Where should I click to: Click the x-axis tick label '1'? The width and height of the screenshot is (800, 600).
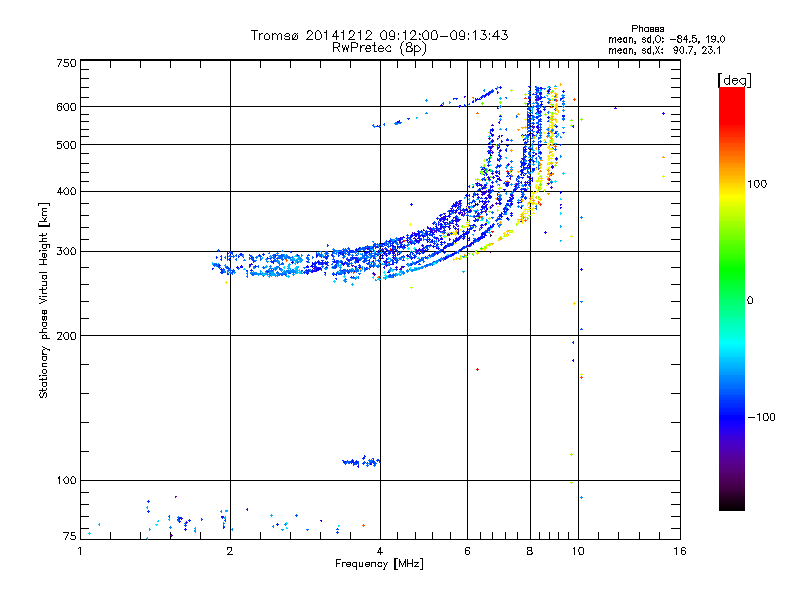click(80, 551)
